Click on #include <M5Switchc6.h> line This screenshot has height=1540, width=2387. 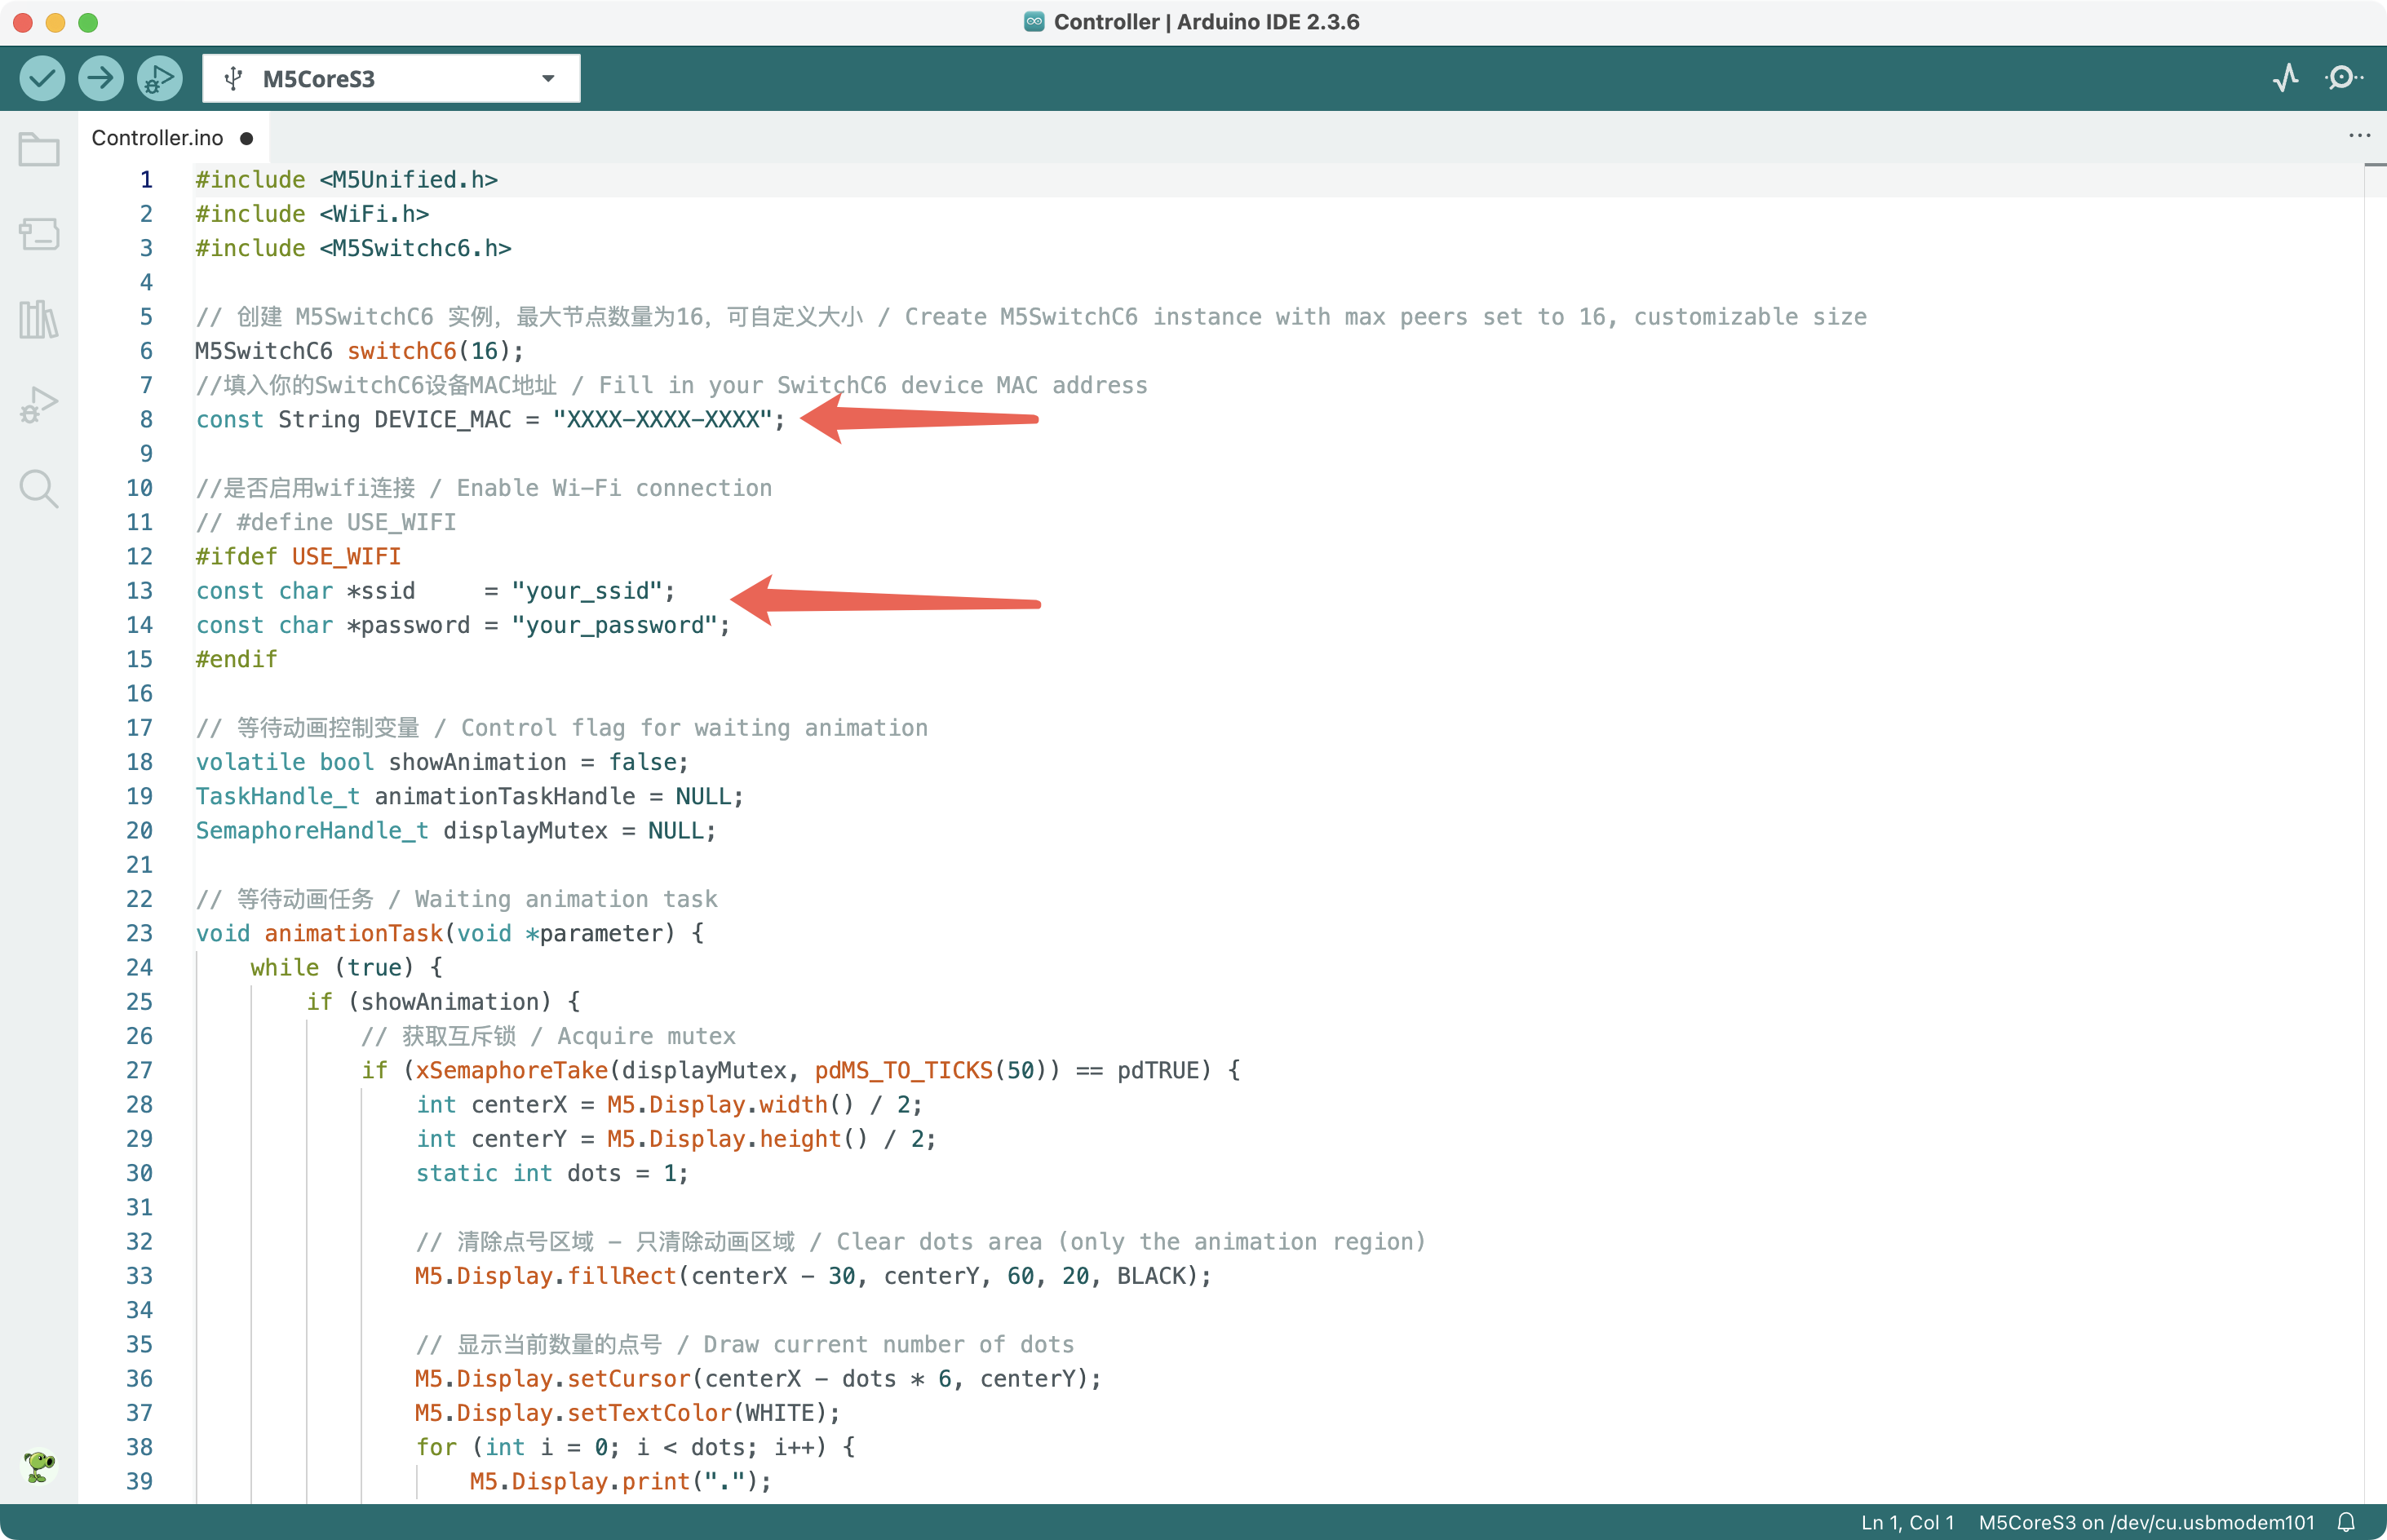click(x=353, y=248)
